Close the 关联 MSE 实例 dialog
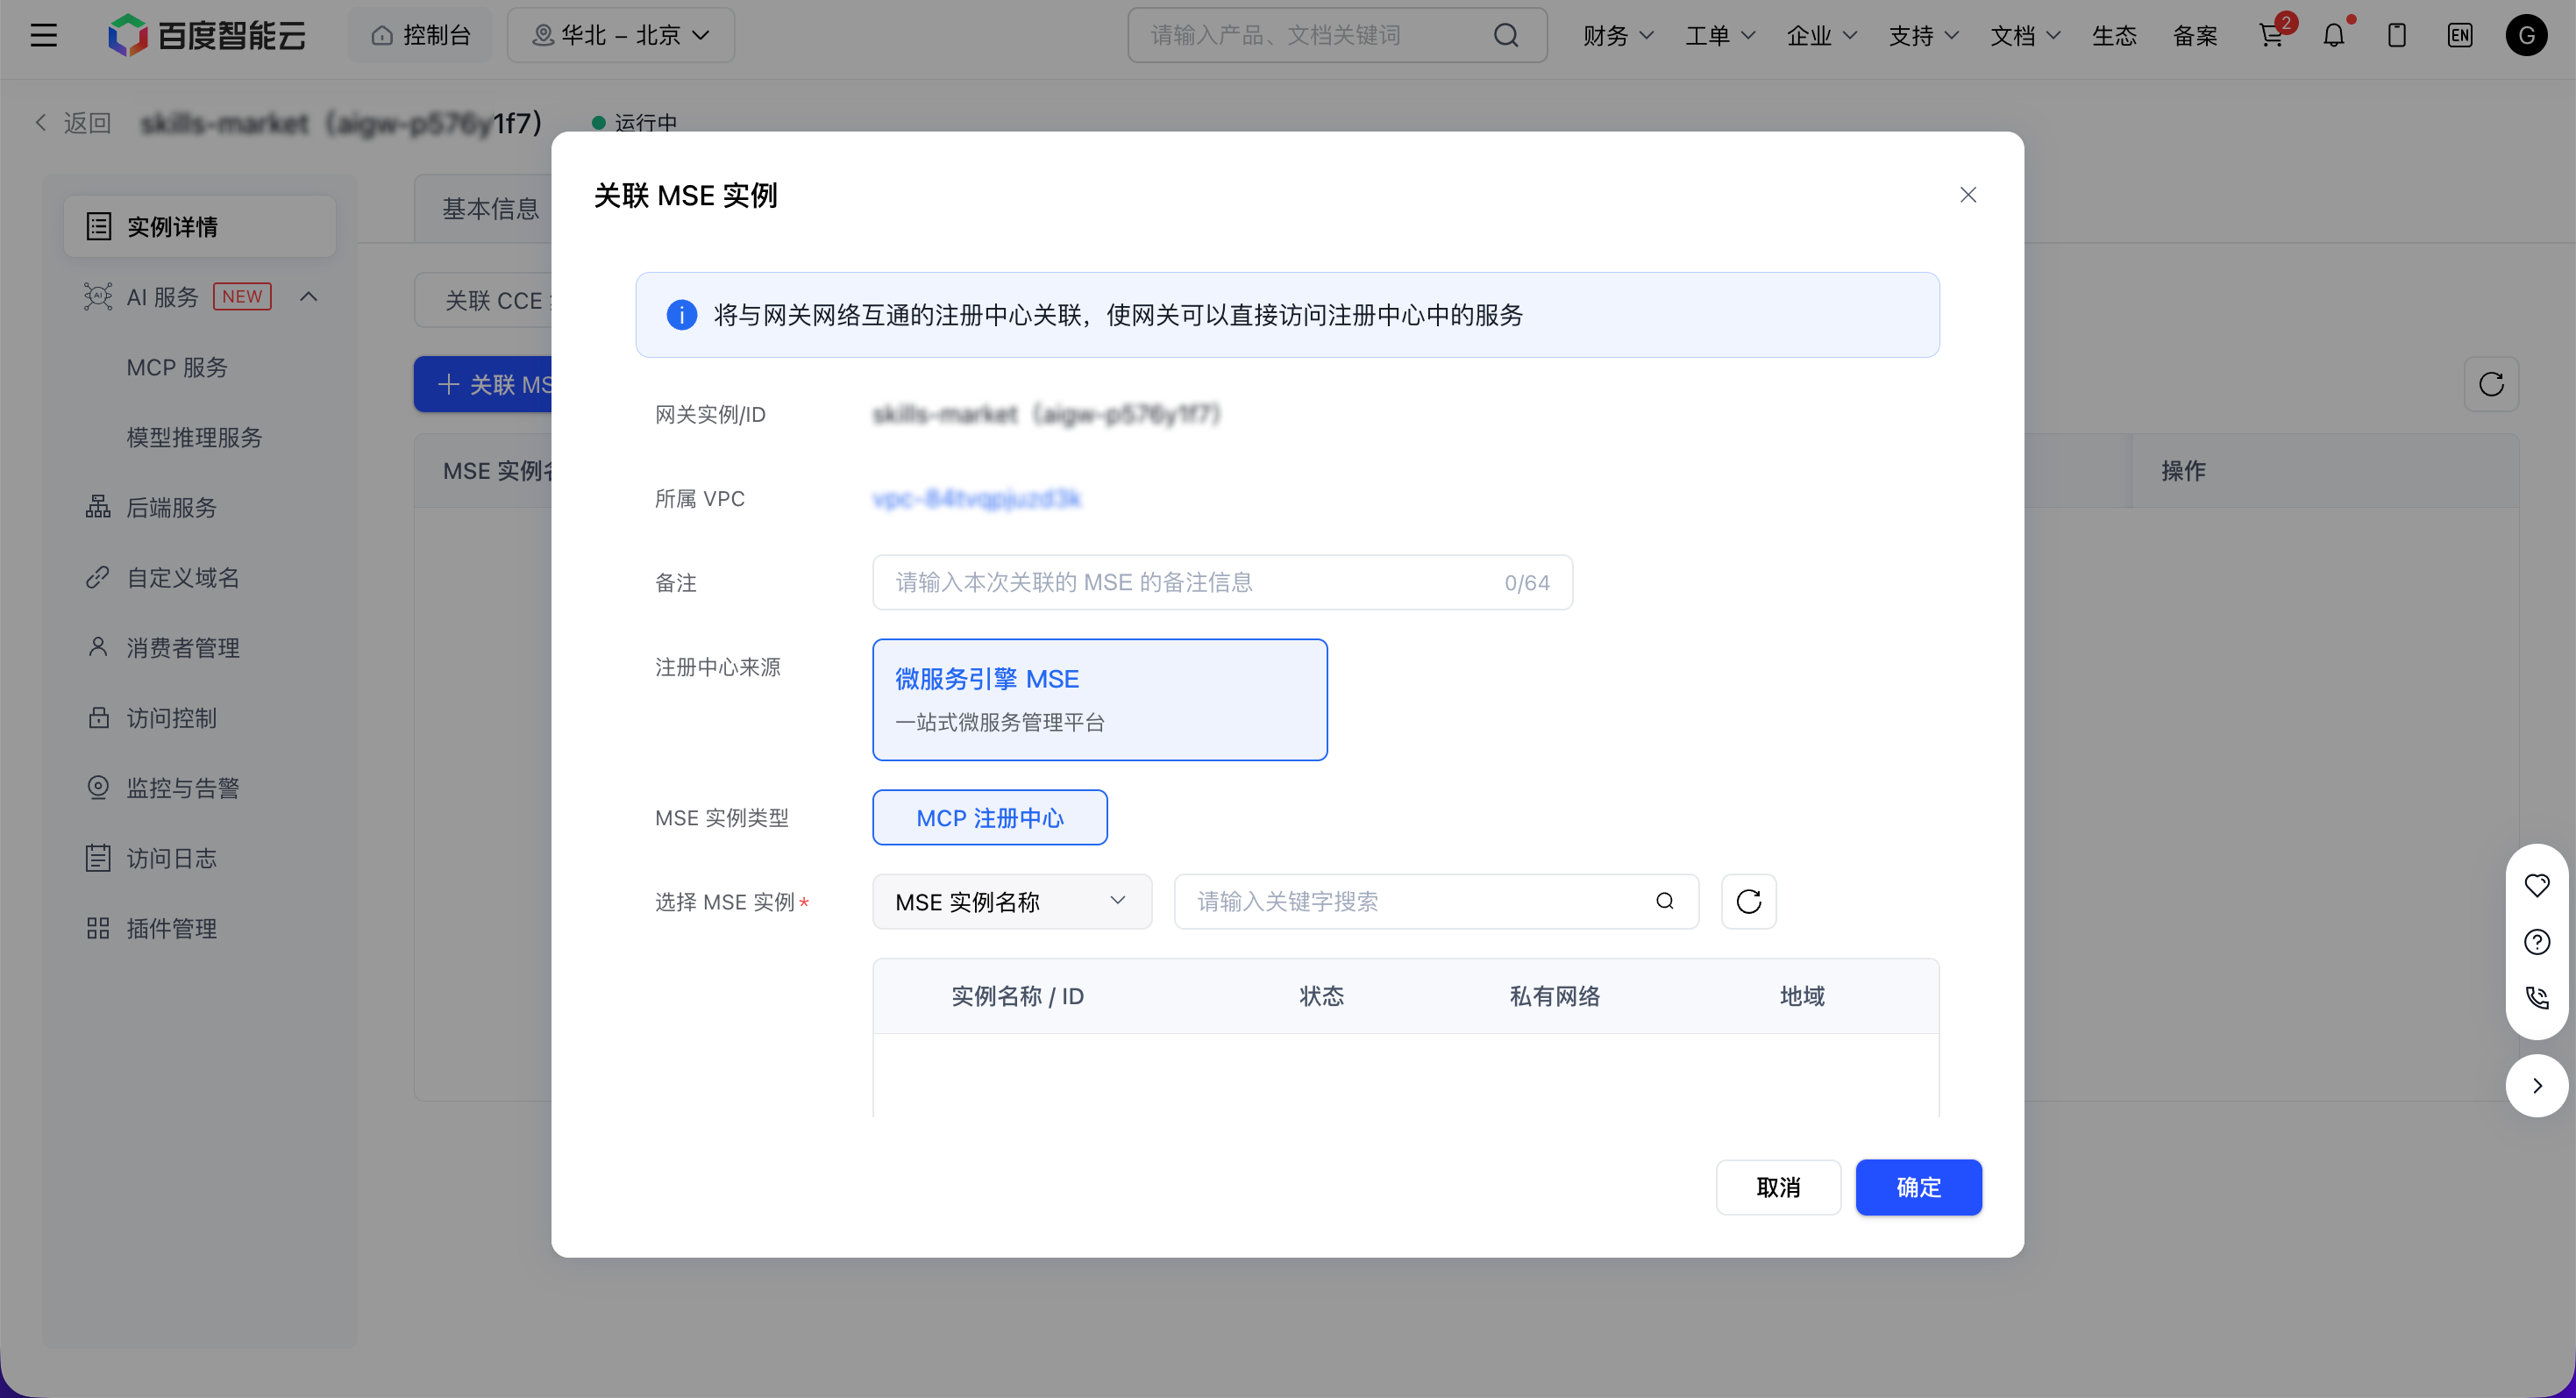This screenshot has width=2576, height=1398. click(x=1968, y=195)
